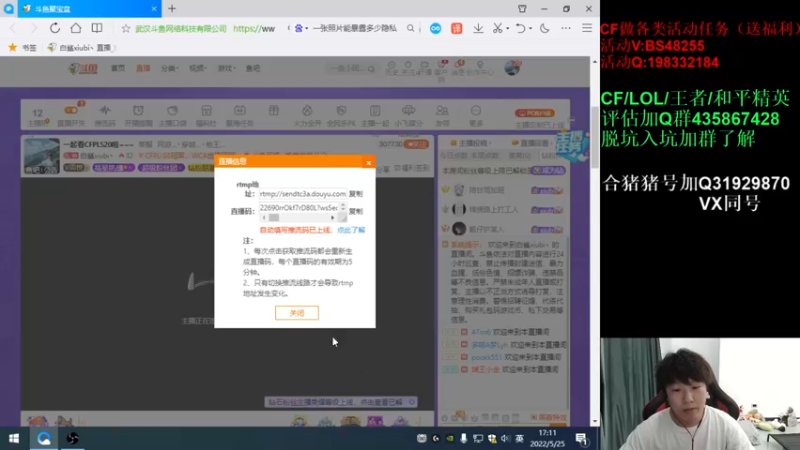The width and height of the screenshot is (800, 450).
Task: Select the 直播 nav item
Action: point(143,68)
